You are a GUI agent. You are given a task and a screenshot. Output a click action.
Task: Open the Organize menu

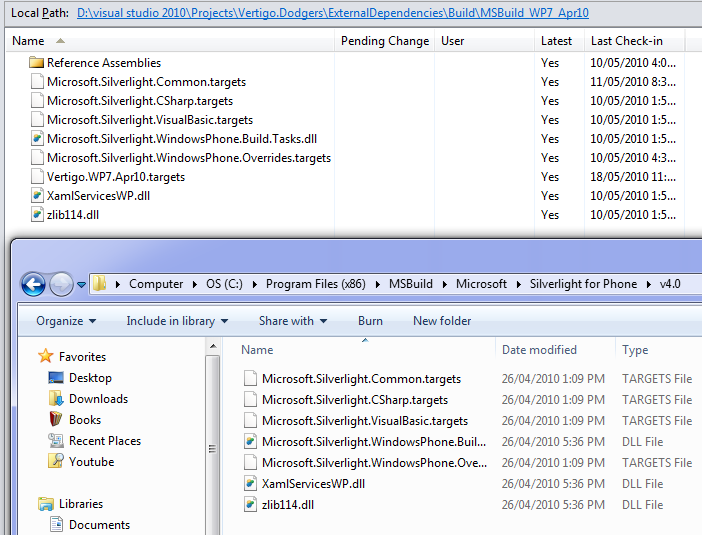[x=66, y=321]
